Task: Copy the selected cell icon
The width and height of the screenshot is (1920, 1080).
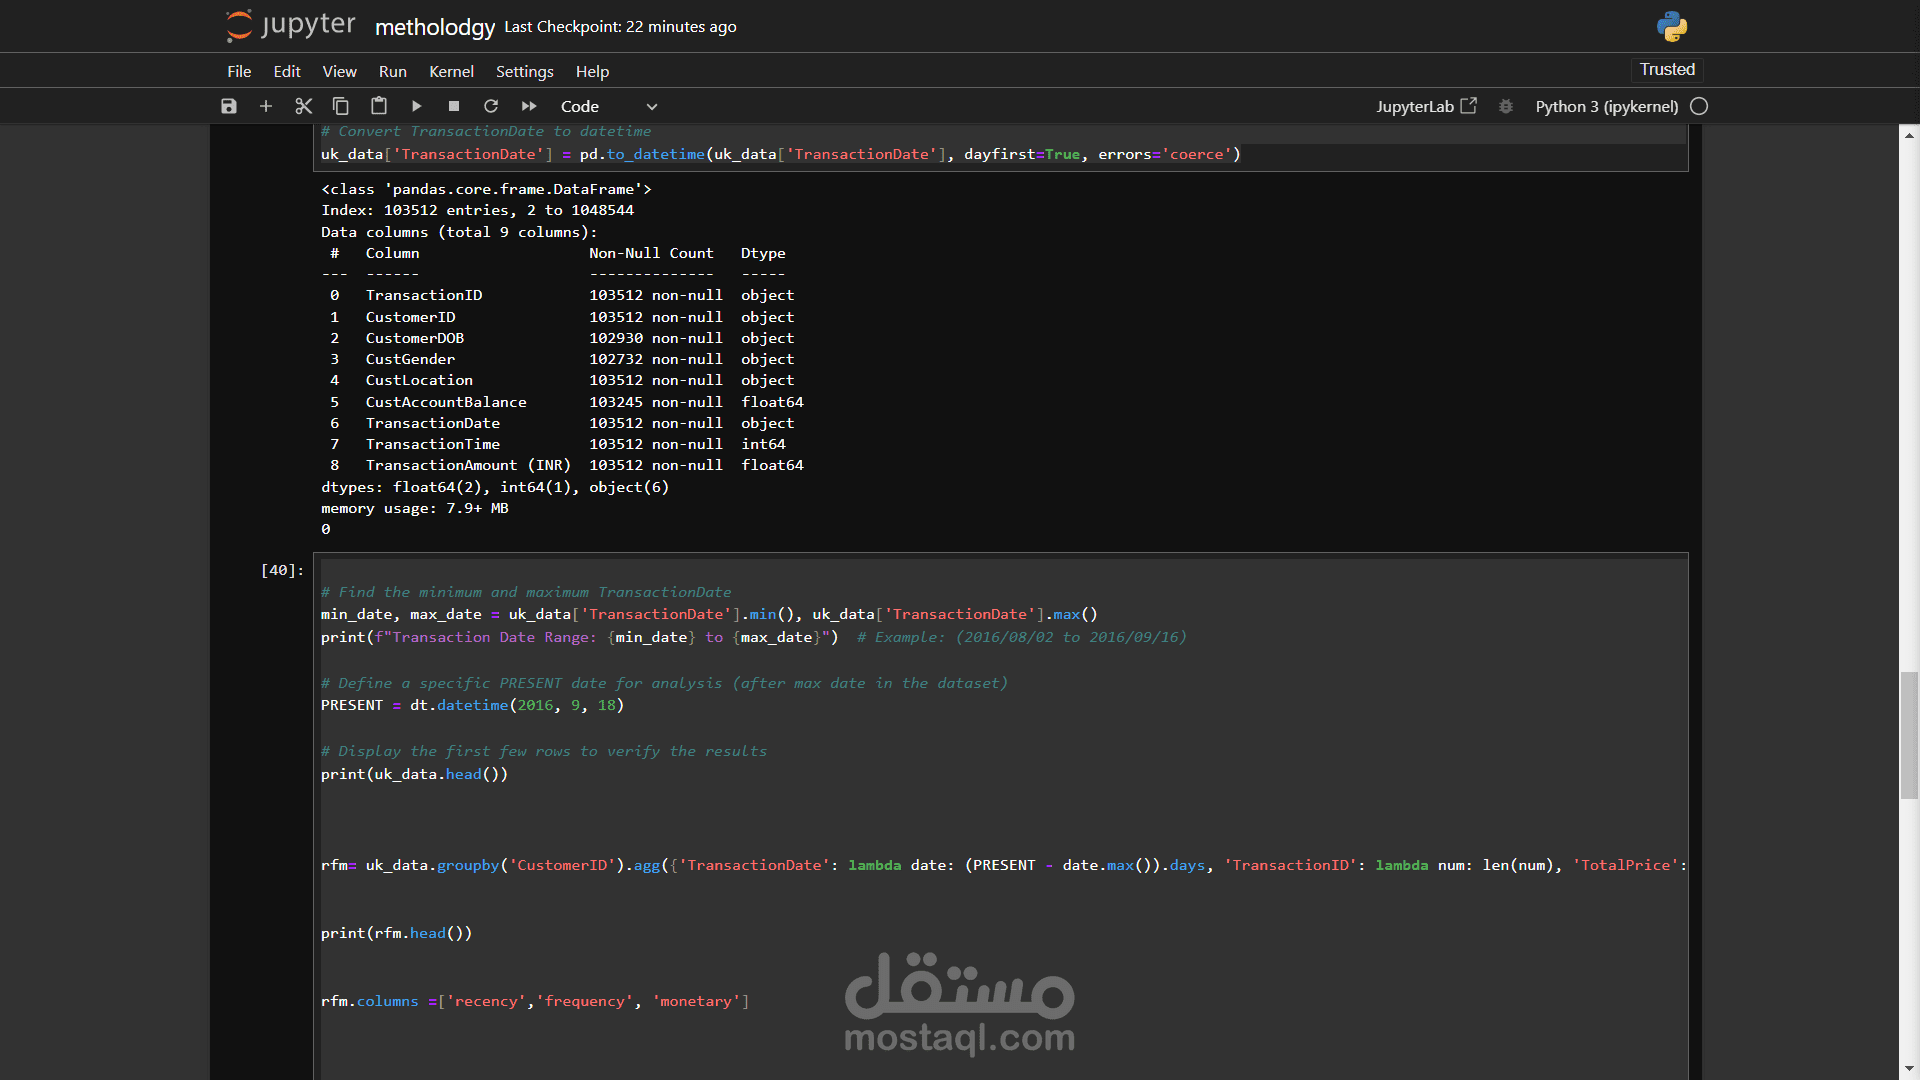Action: tap(341, 106)
